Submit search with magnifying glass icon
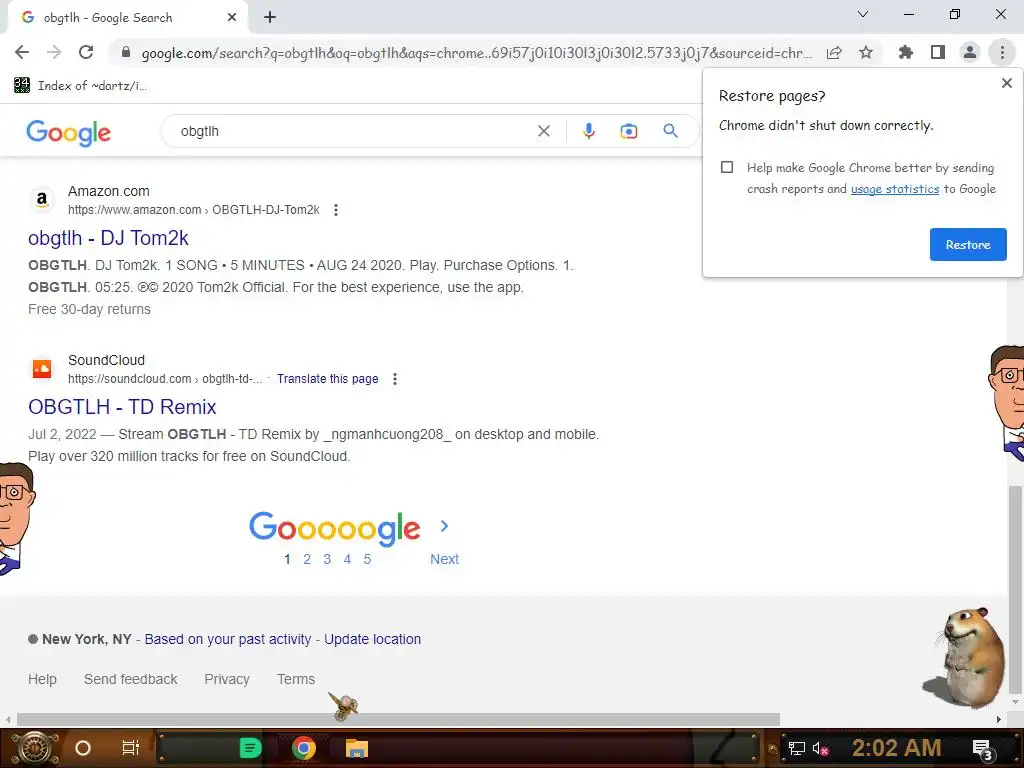 click(x=670, y=131)
